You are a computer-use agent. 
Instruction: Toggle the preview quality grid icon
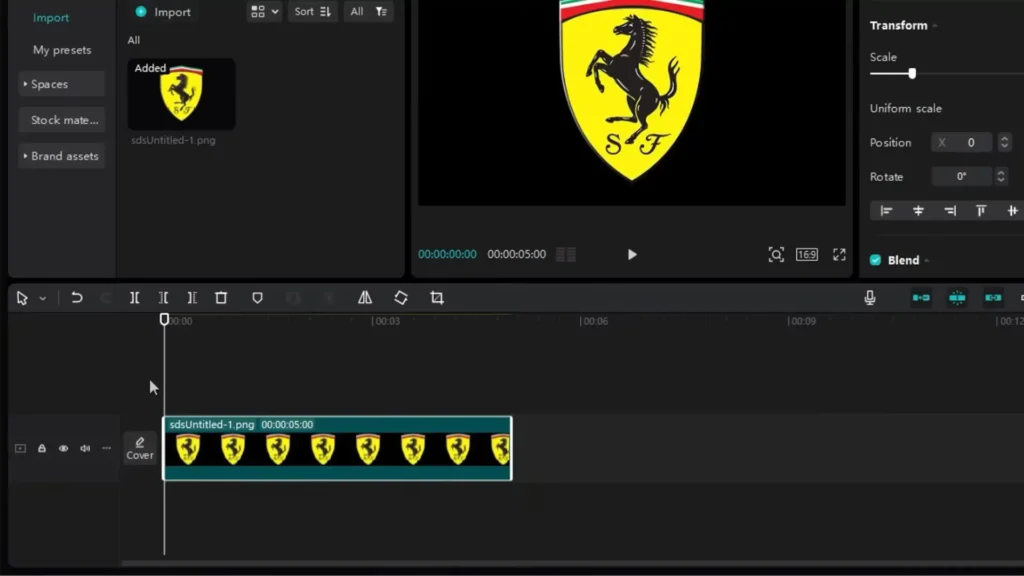(566, 255)
